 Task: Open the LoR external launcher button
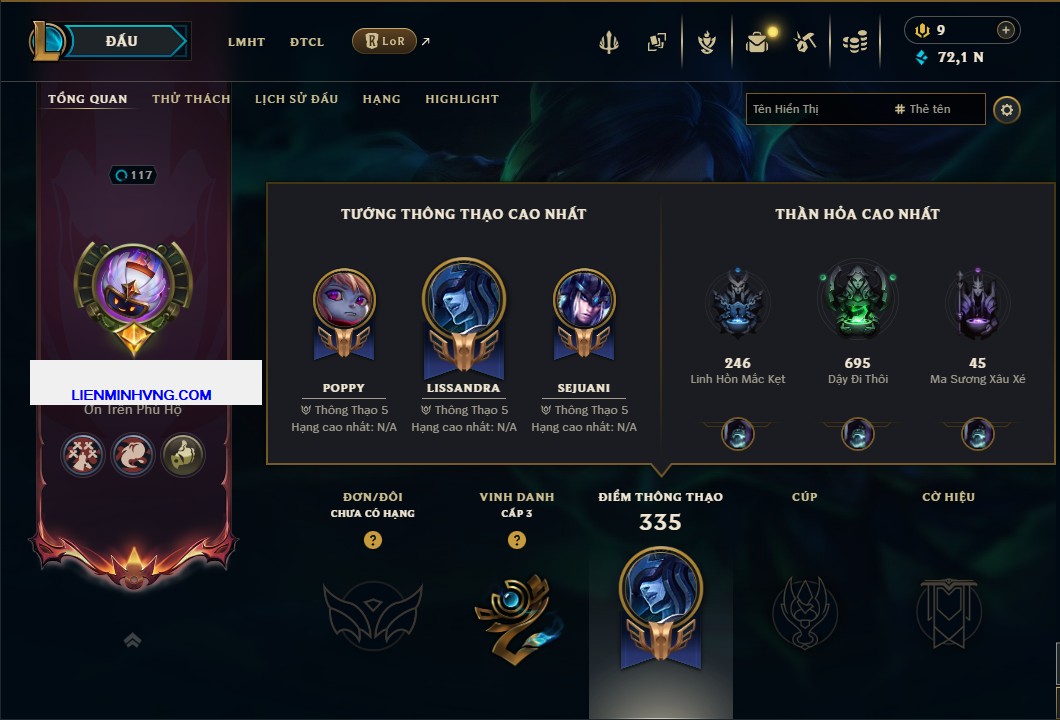384,41
